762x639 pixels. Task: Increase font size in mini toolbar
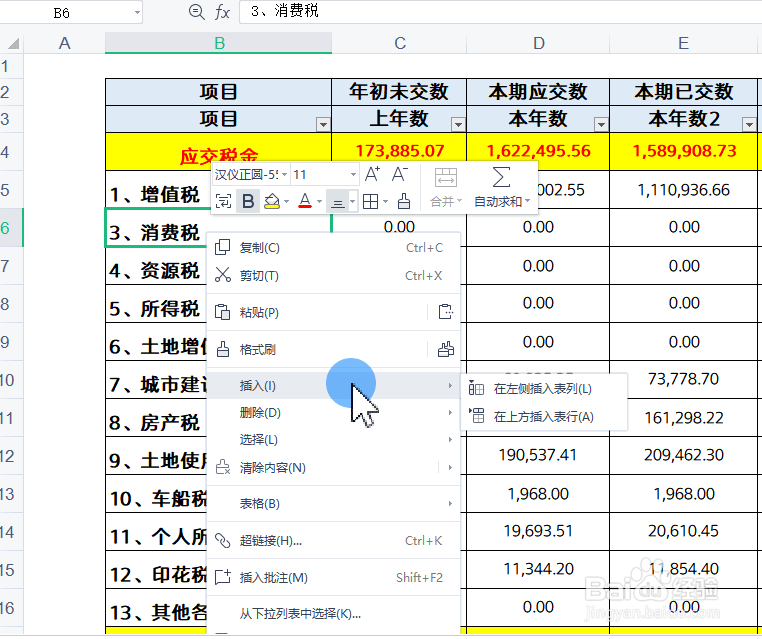372,174
